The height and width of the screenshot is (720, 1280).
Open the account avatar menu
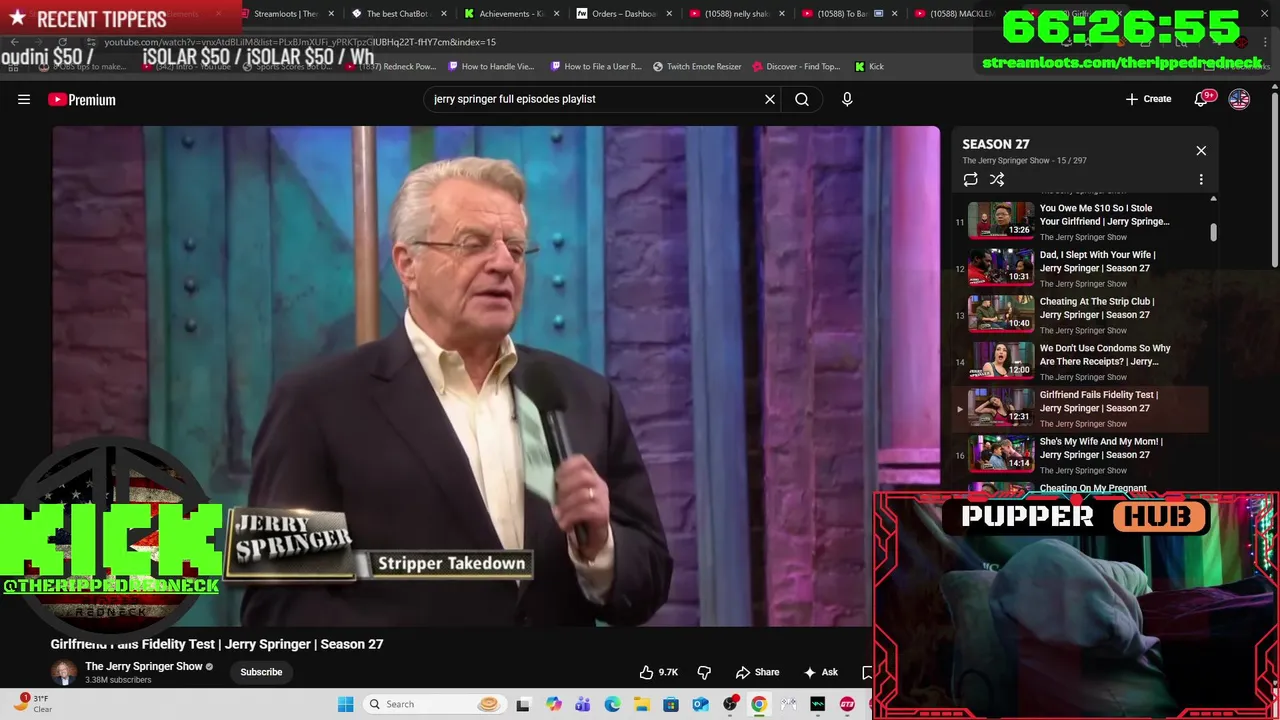point(1239,99)
